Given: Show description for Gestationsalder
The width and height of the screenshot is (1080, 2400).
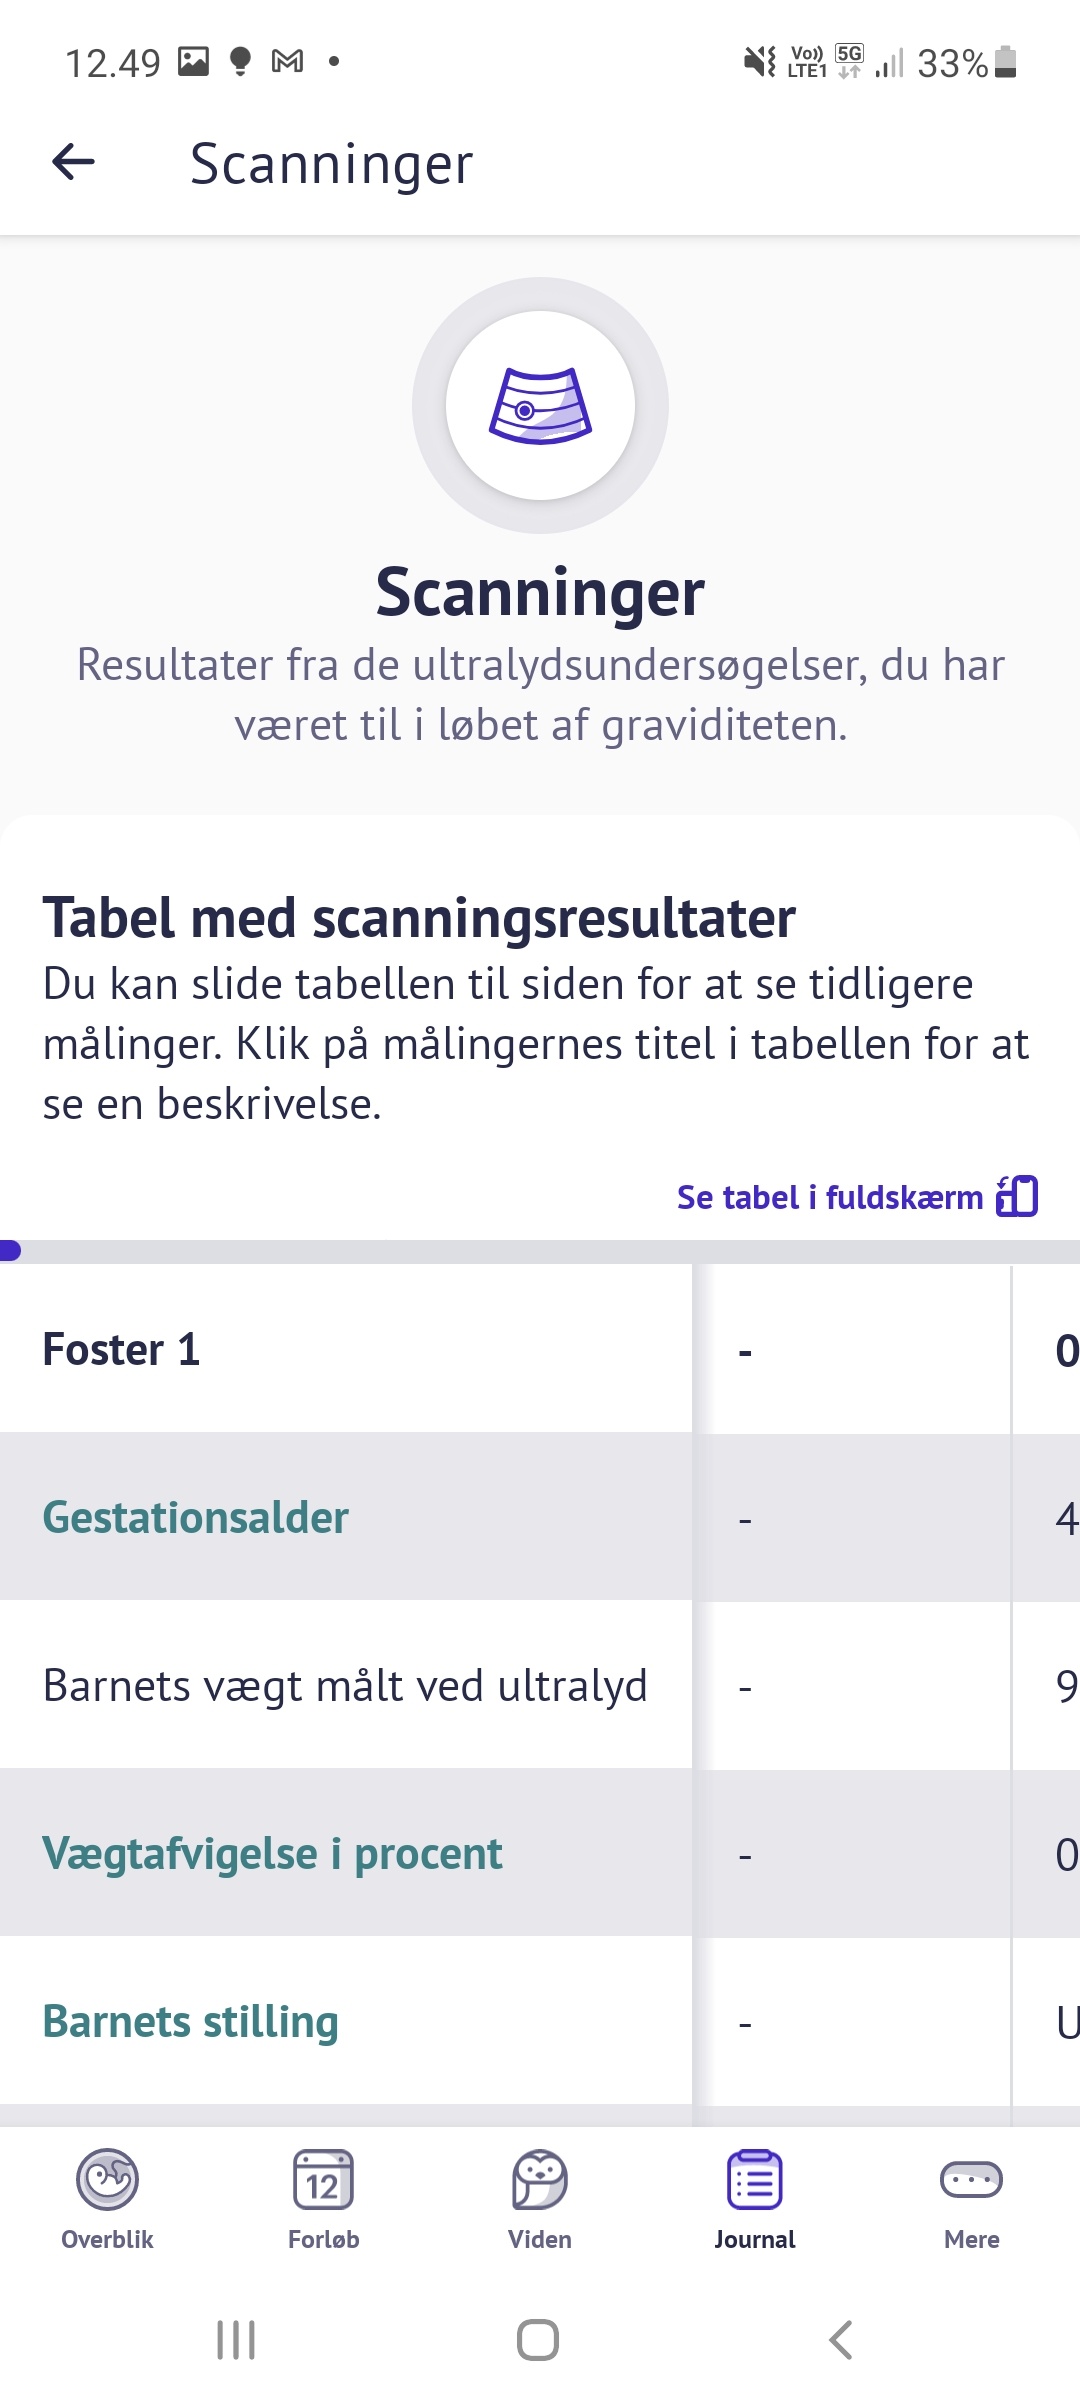Looking at the screenshot, I should coord(196,1517).
